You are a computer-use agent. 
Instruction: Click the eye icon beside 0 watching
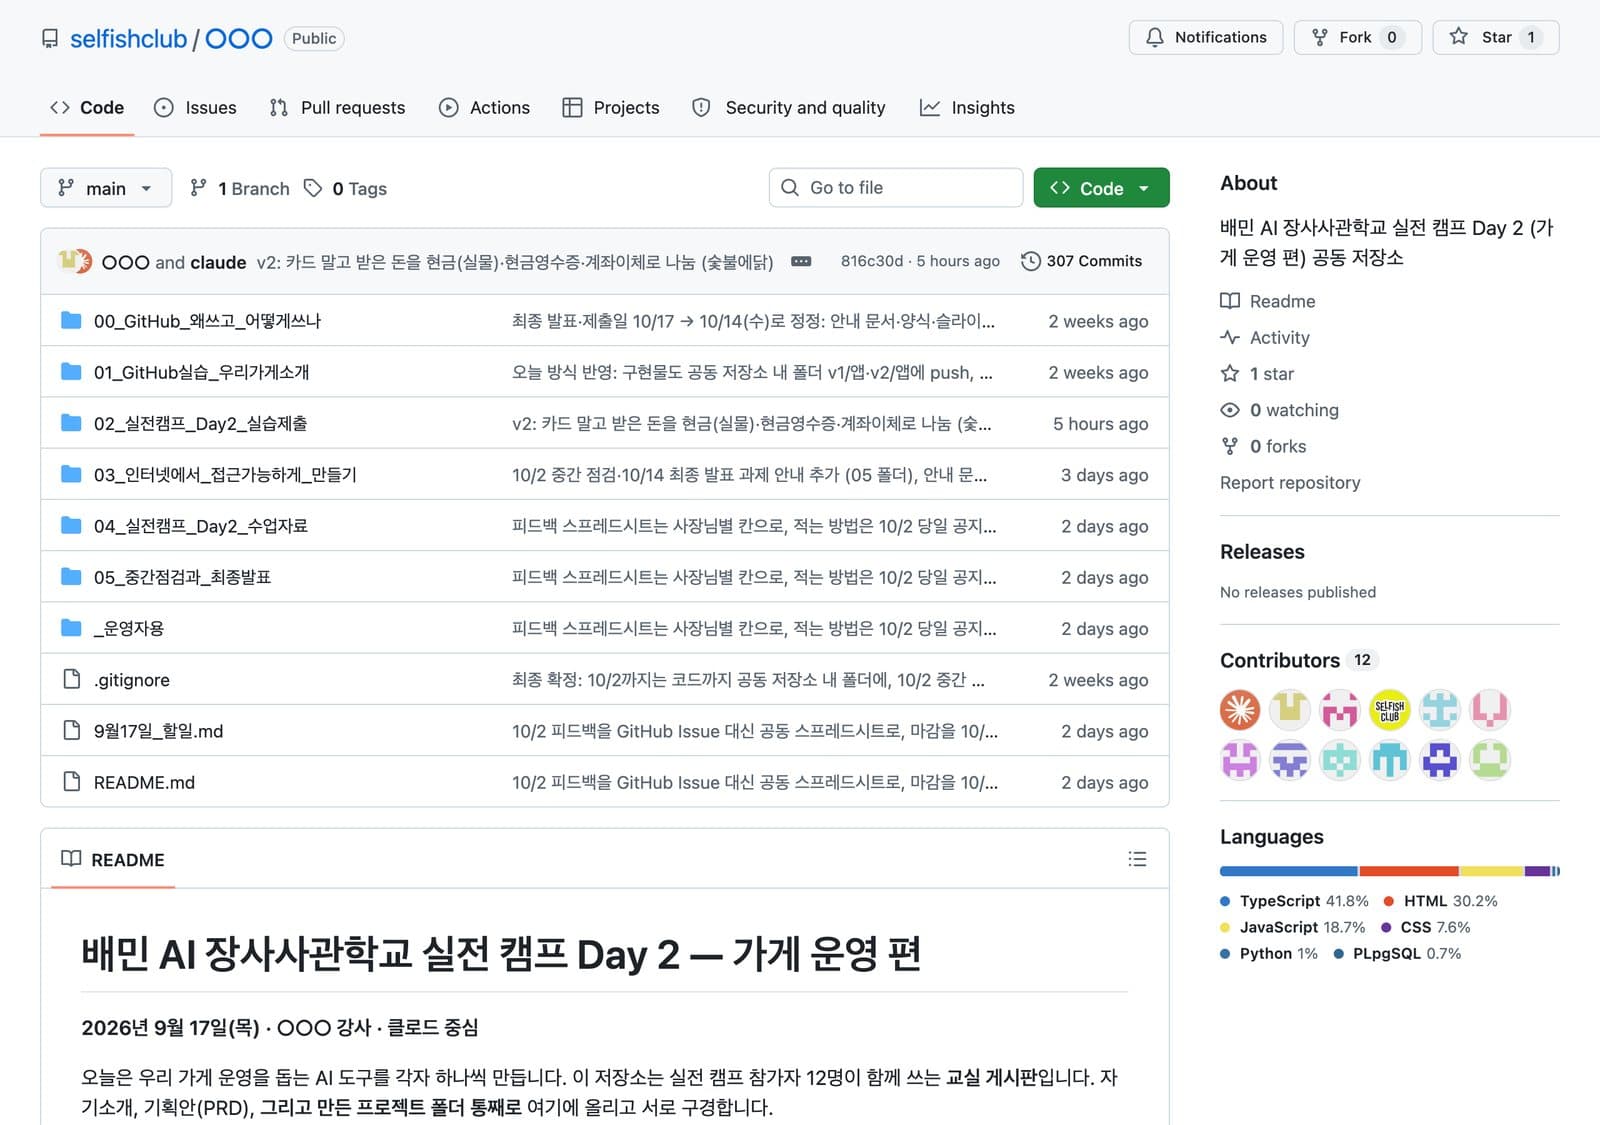(1230, 410)
